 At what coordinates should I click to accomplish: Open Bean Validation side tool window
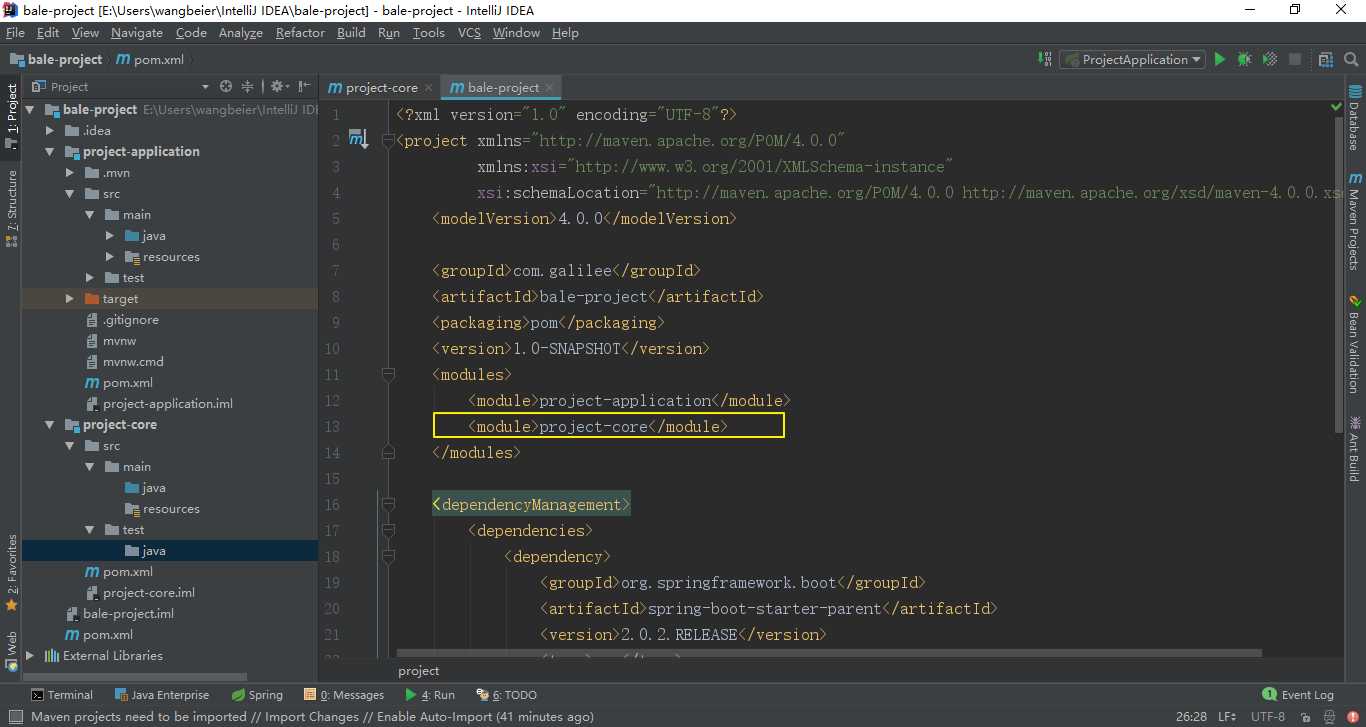point(1355,345)
